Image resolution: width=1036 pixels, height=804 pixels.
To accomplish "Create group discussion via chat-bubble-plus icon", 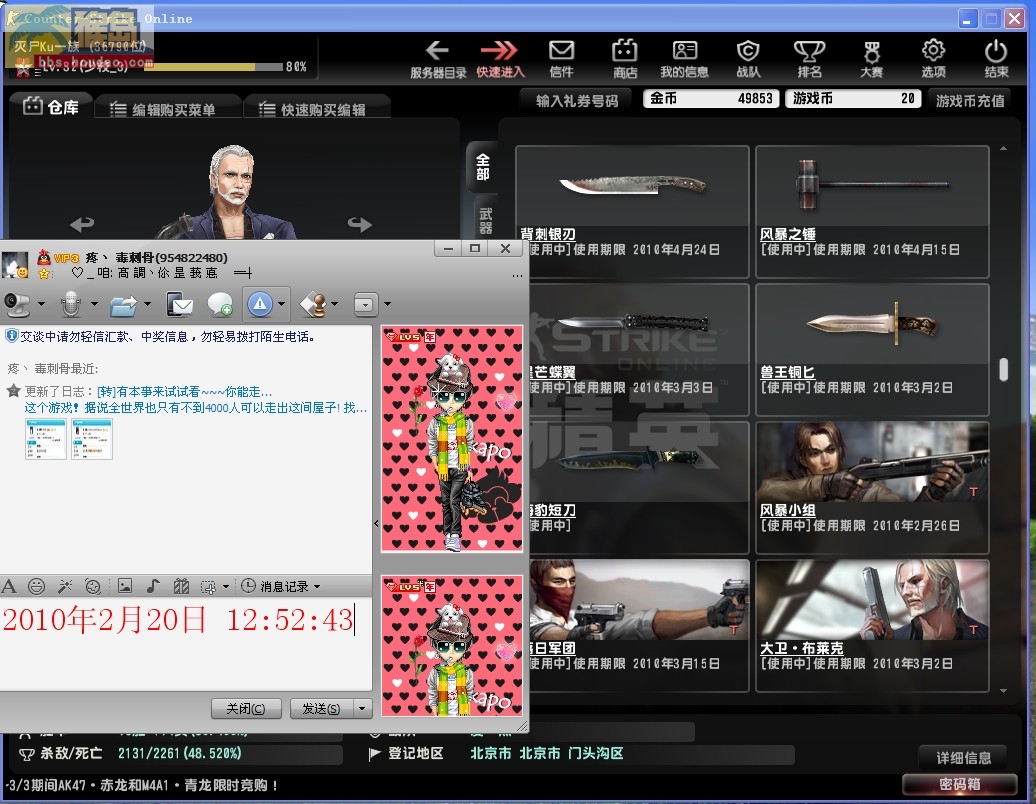I will (x=219, y=305).
